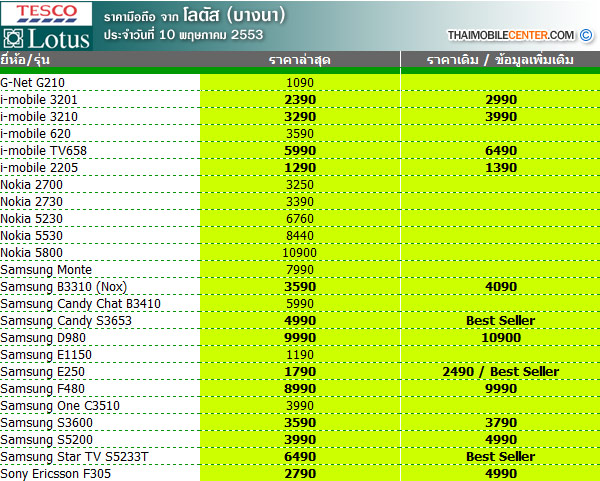Click 2490 / Best Seller for Samsung E250
This screenshot has height=481, width=600.
[501, 372]
